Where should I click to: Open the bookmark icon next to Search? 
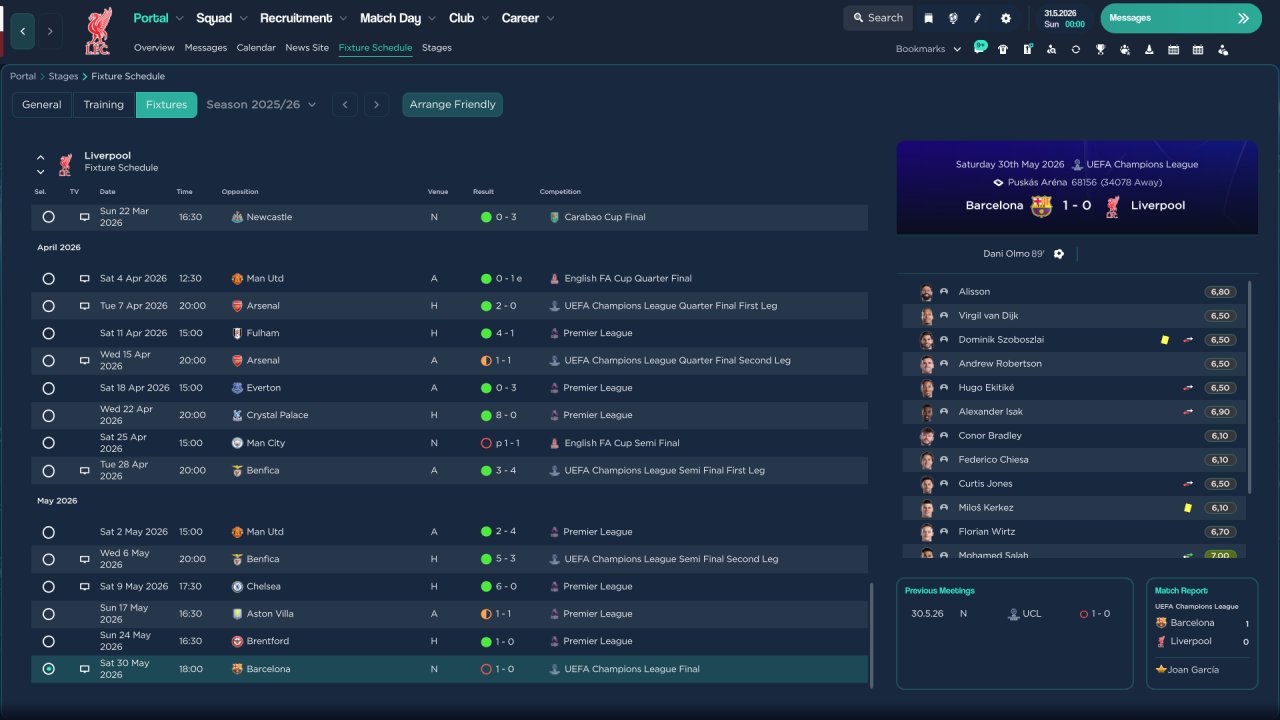coord(928,18)
